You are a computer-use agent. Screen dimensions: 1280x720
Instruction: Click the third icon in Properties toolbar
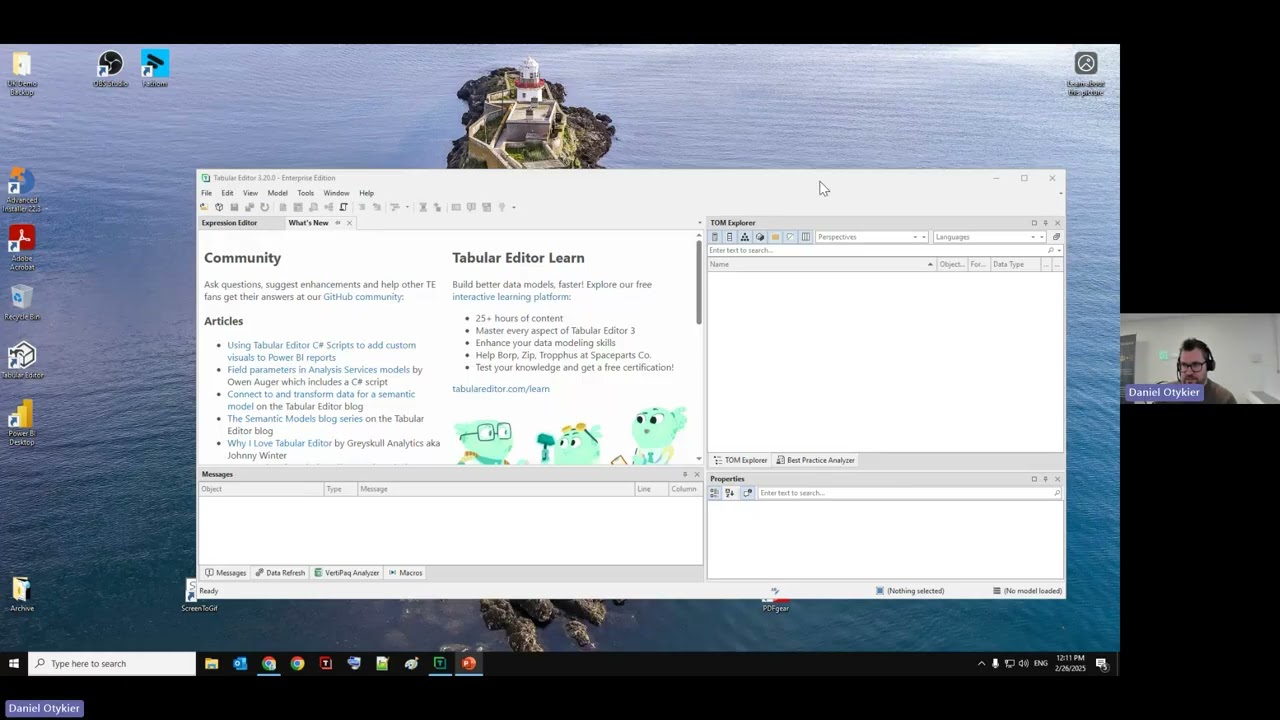pos(747,493)
